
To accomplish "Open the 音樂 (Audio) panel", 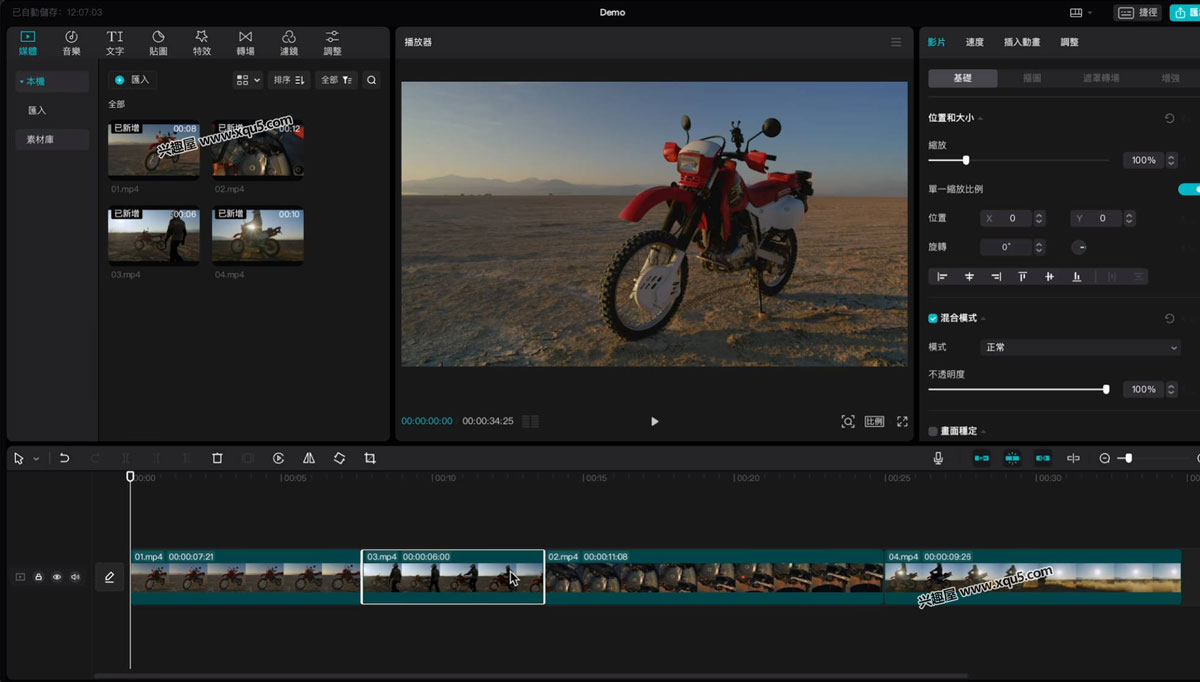I will (x=71, y=43).
